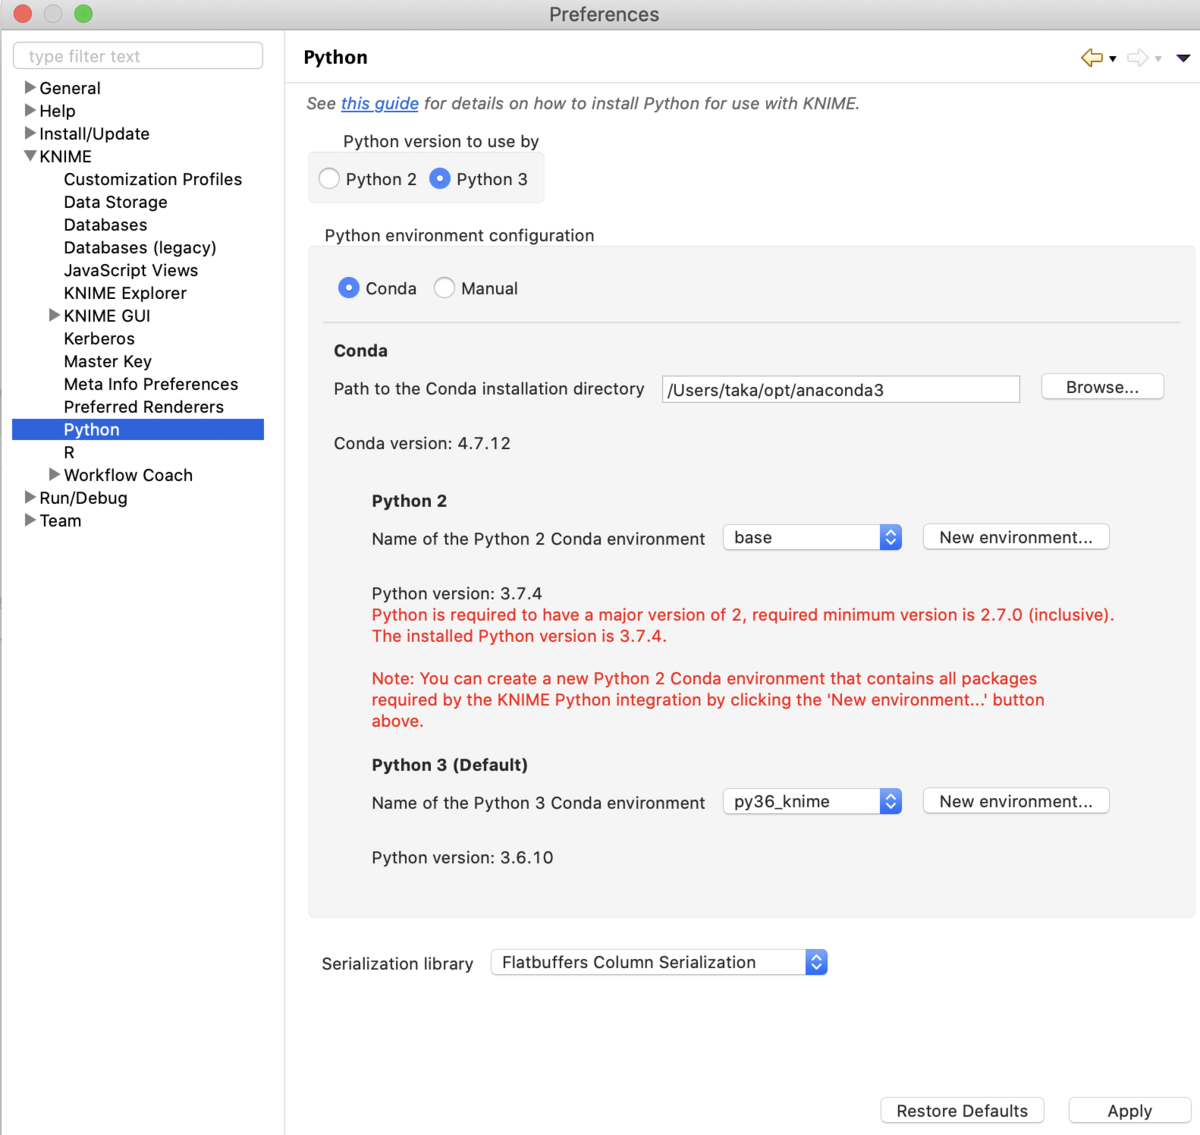1200x1135 pixels.
Task: Expand the KNIME GUI subtree
Action: 55,315
